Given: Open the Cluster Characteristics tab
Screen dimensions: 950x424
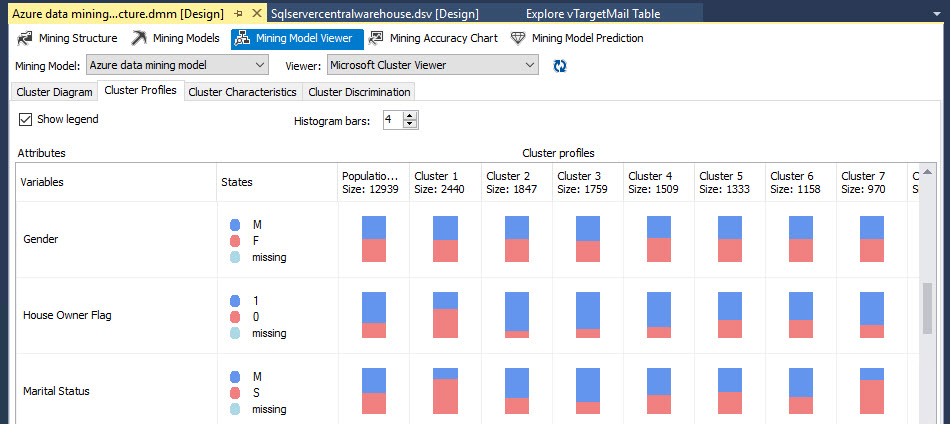Looking at the screenshot, I should click(242, 92).
